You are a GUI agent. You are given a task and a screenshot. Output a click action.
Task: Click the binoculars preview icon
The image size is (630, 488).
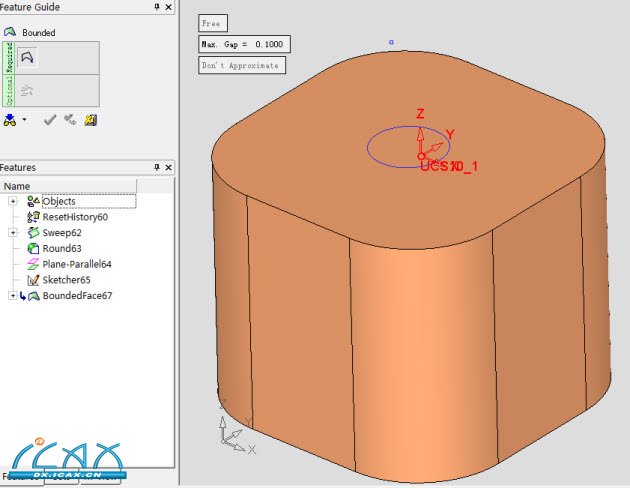pos(10,120)
